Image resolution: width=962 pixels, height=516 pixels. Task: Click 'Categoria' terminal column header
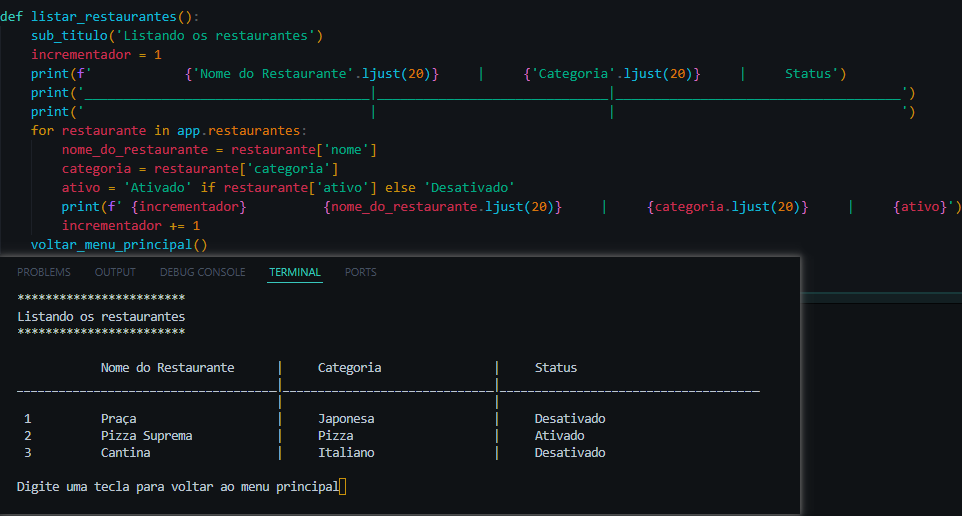(x=349, y=368)
